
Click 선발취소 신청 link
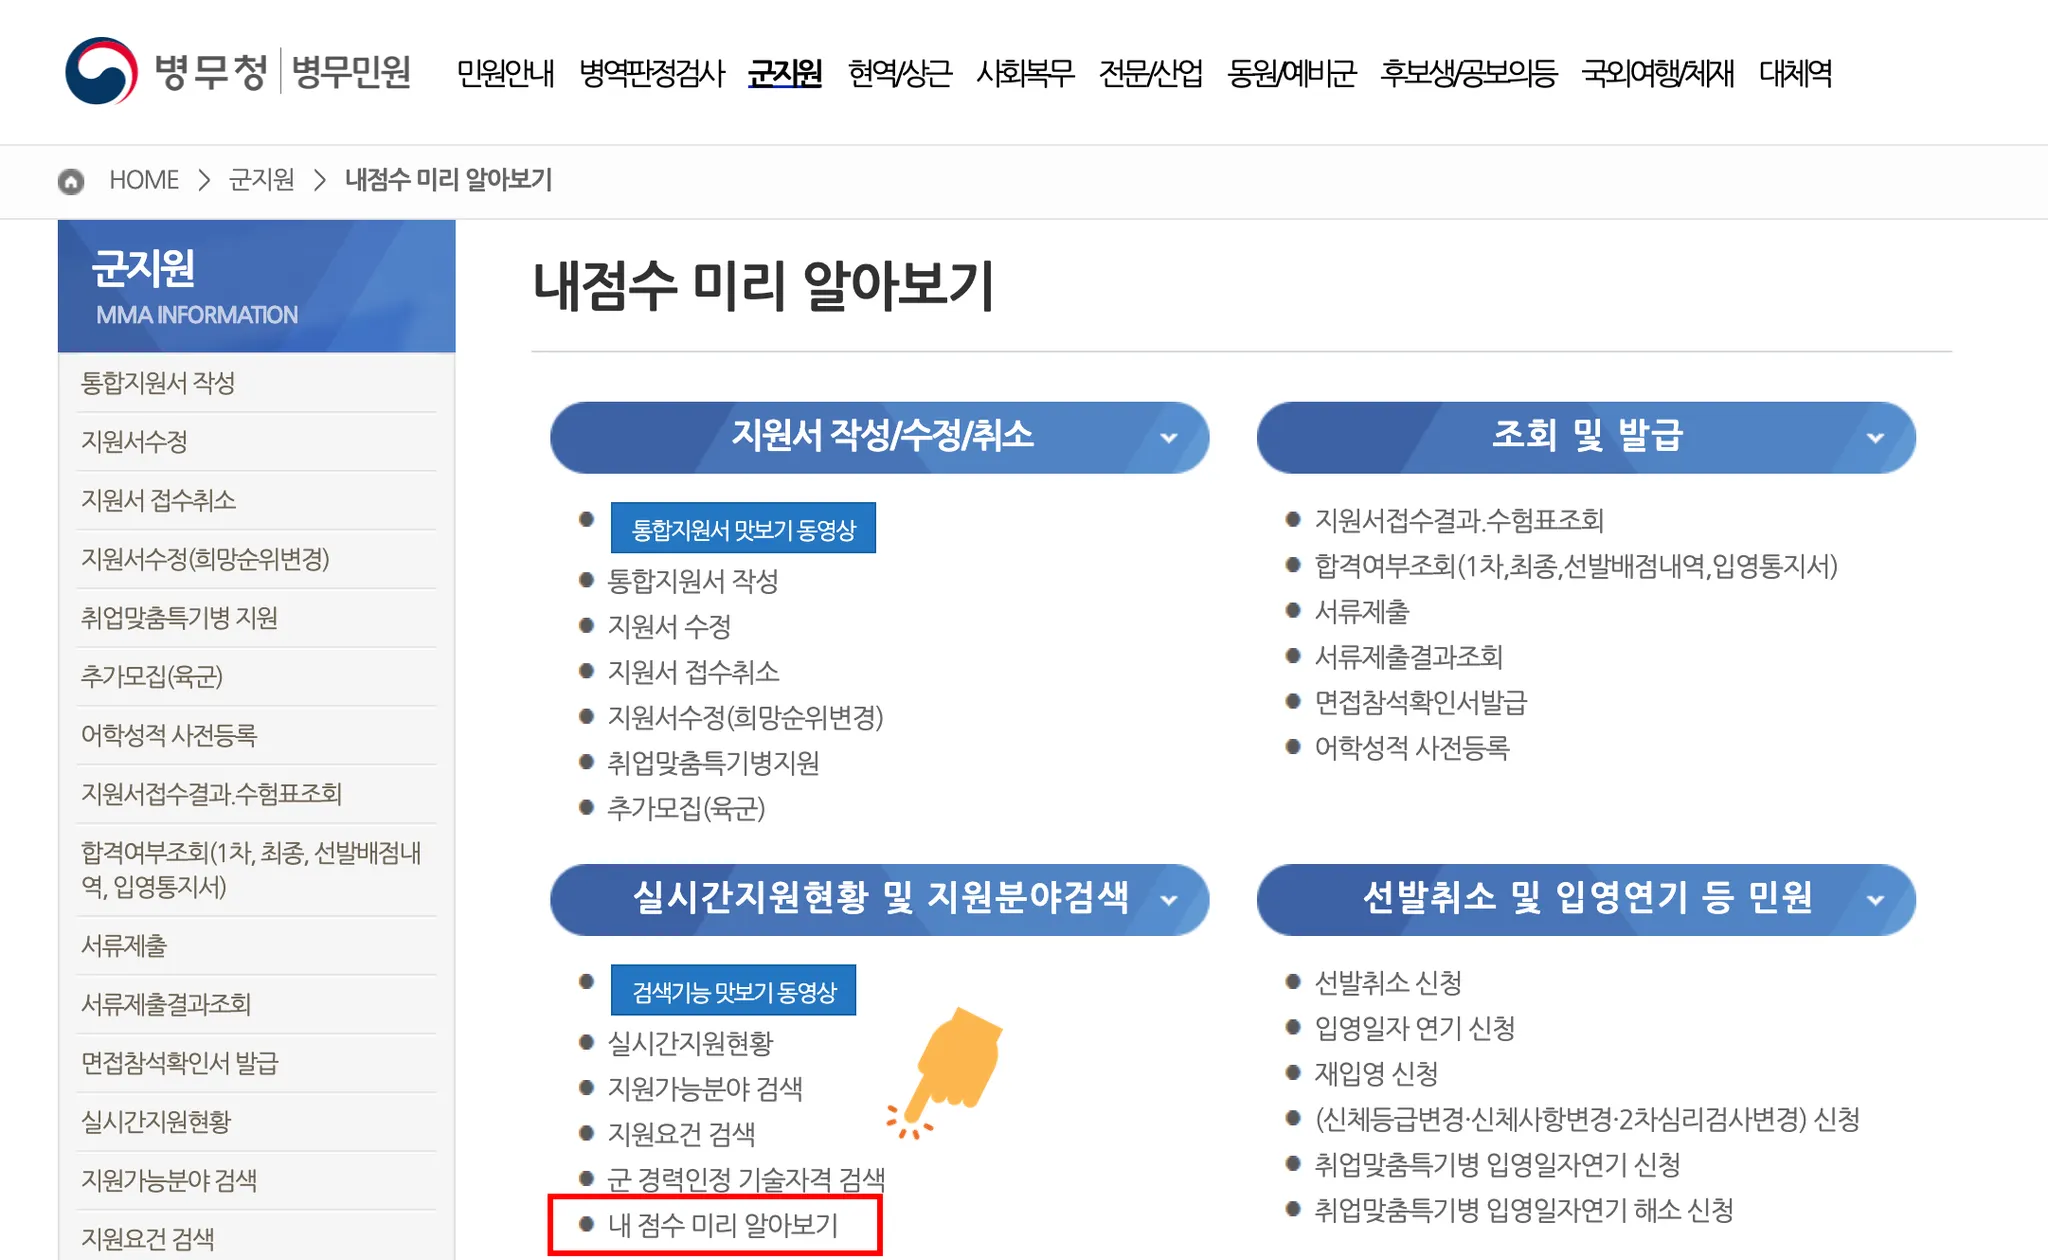[x=1388, y=983]
